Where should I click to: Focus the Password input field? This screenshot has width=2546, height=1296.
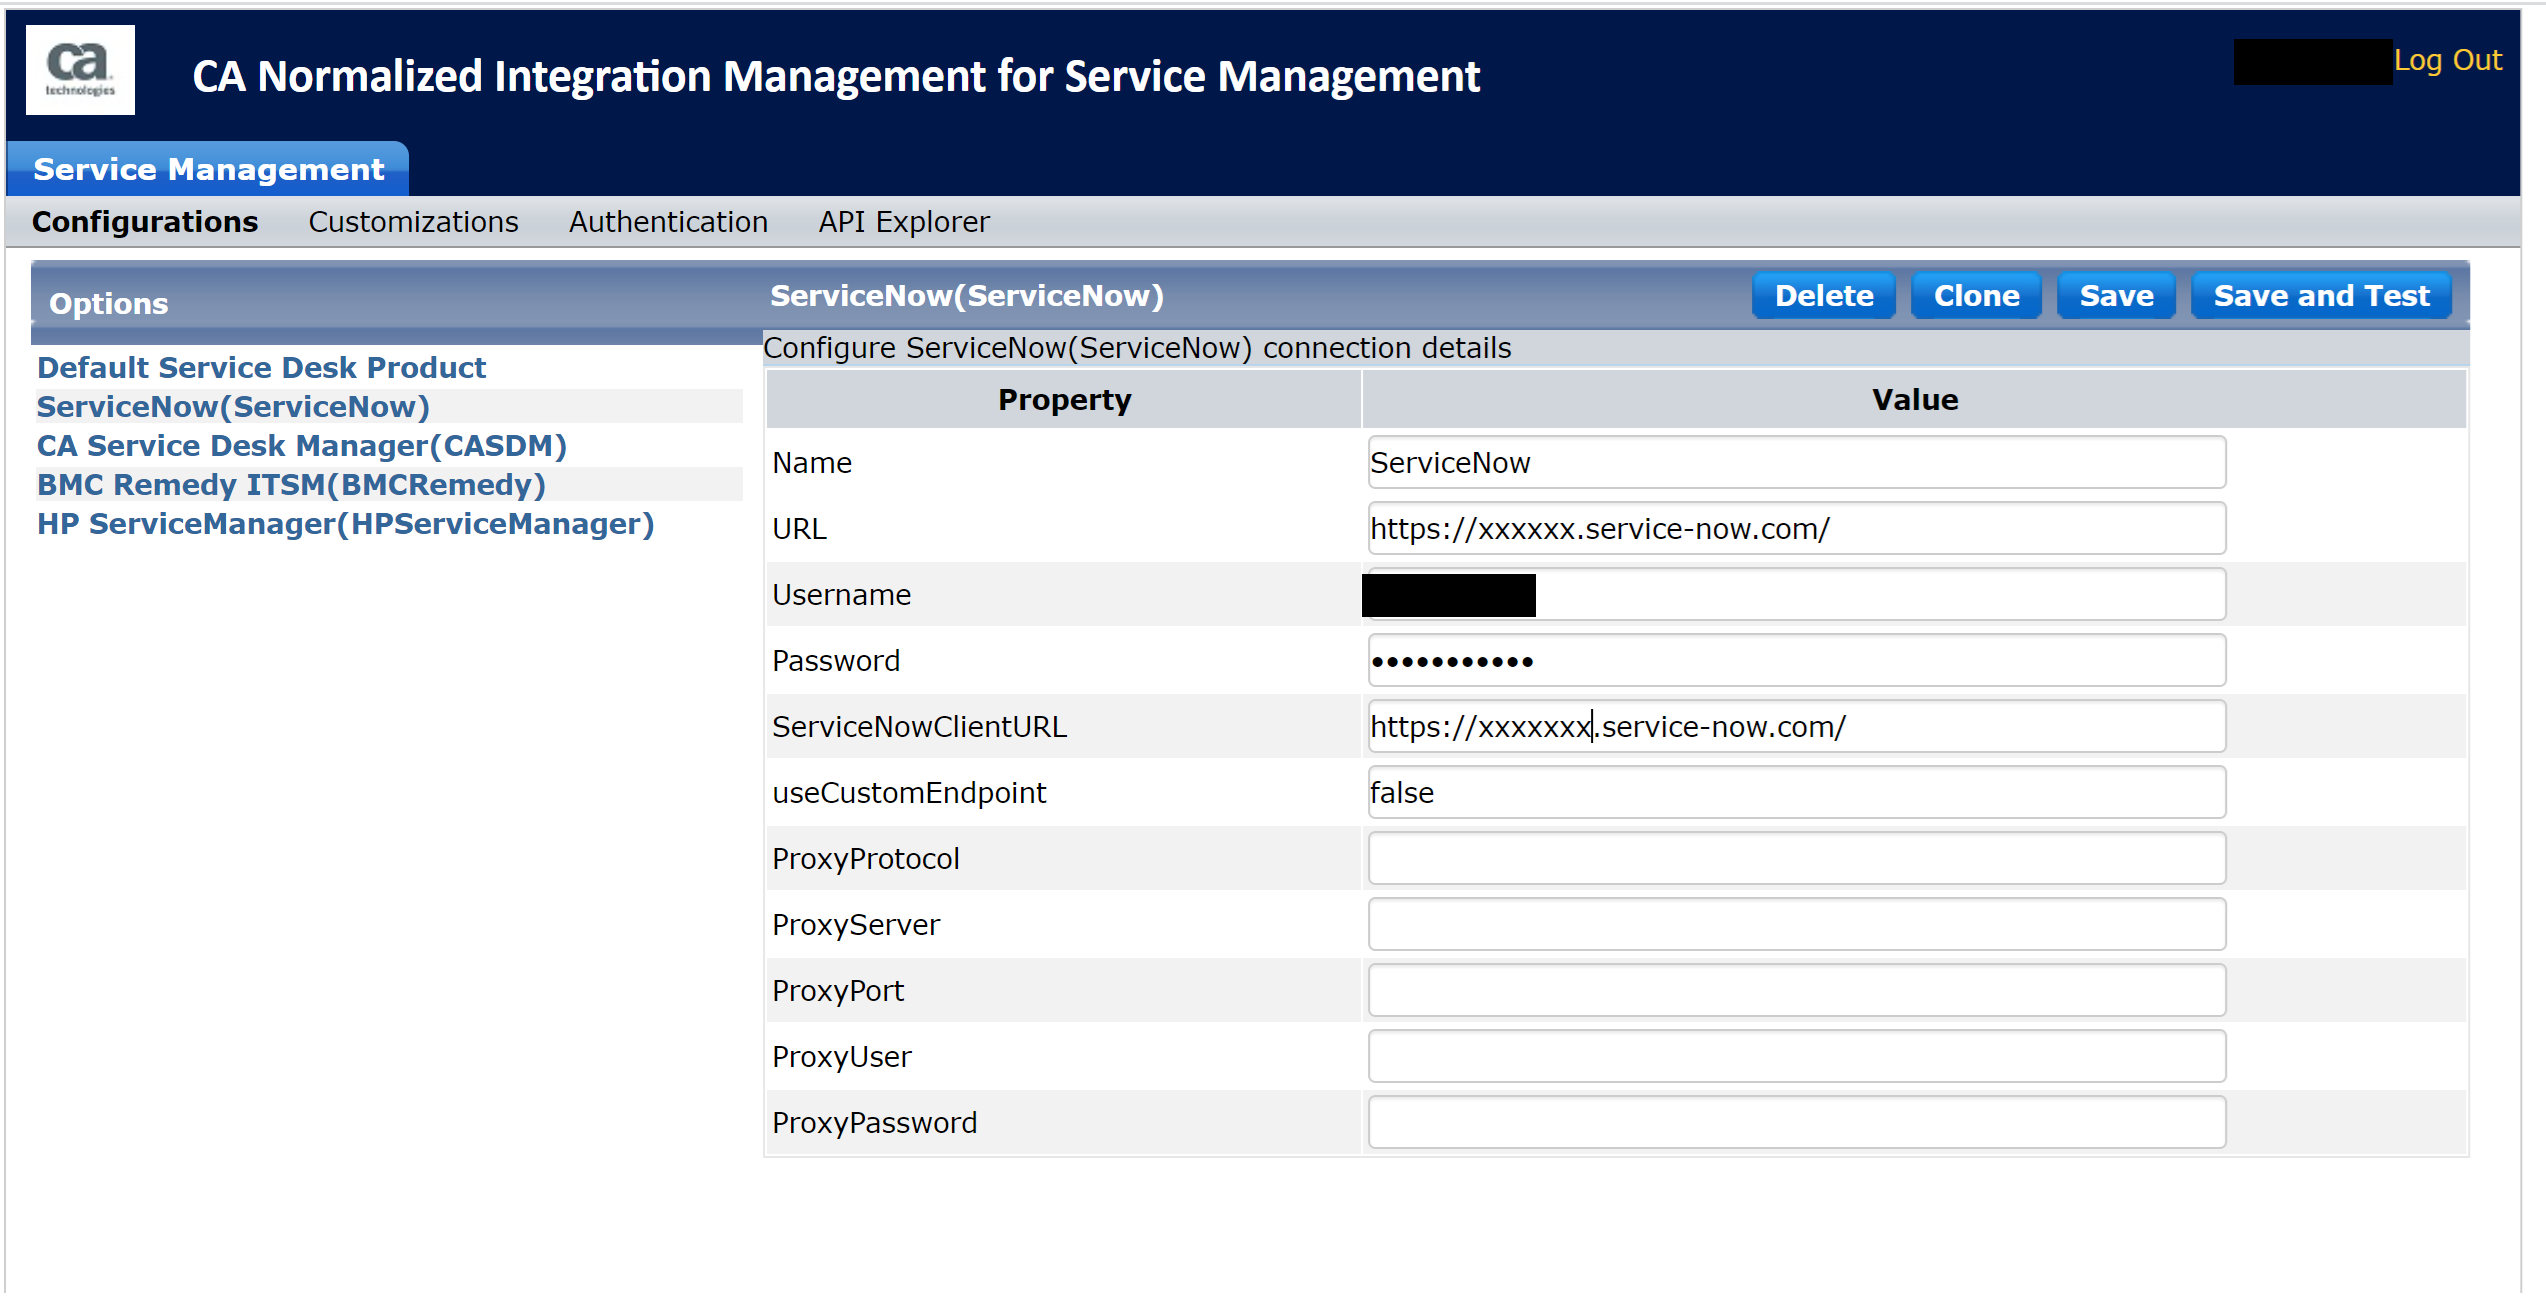pos(1795,661)
